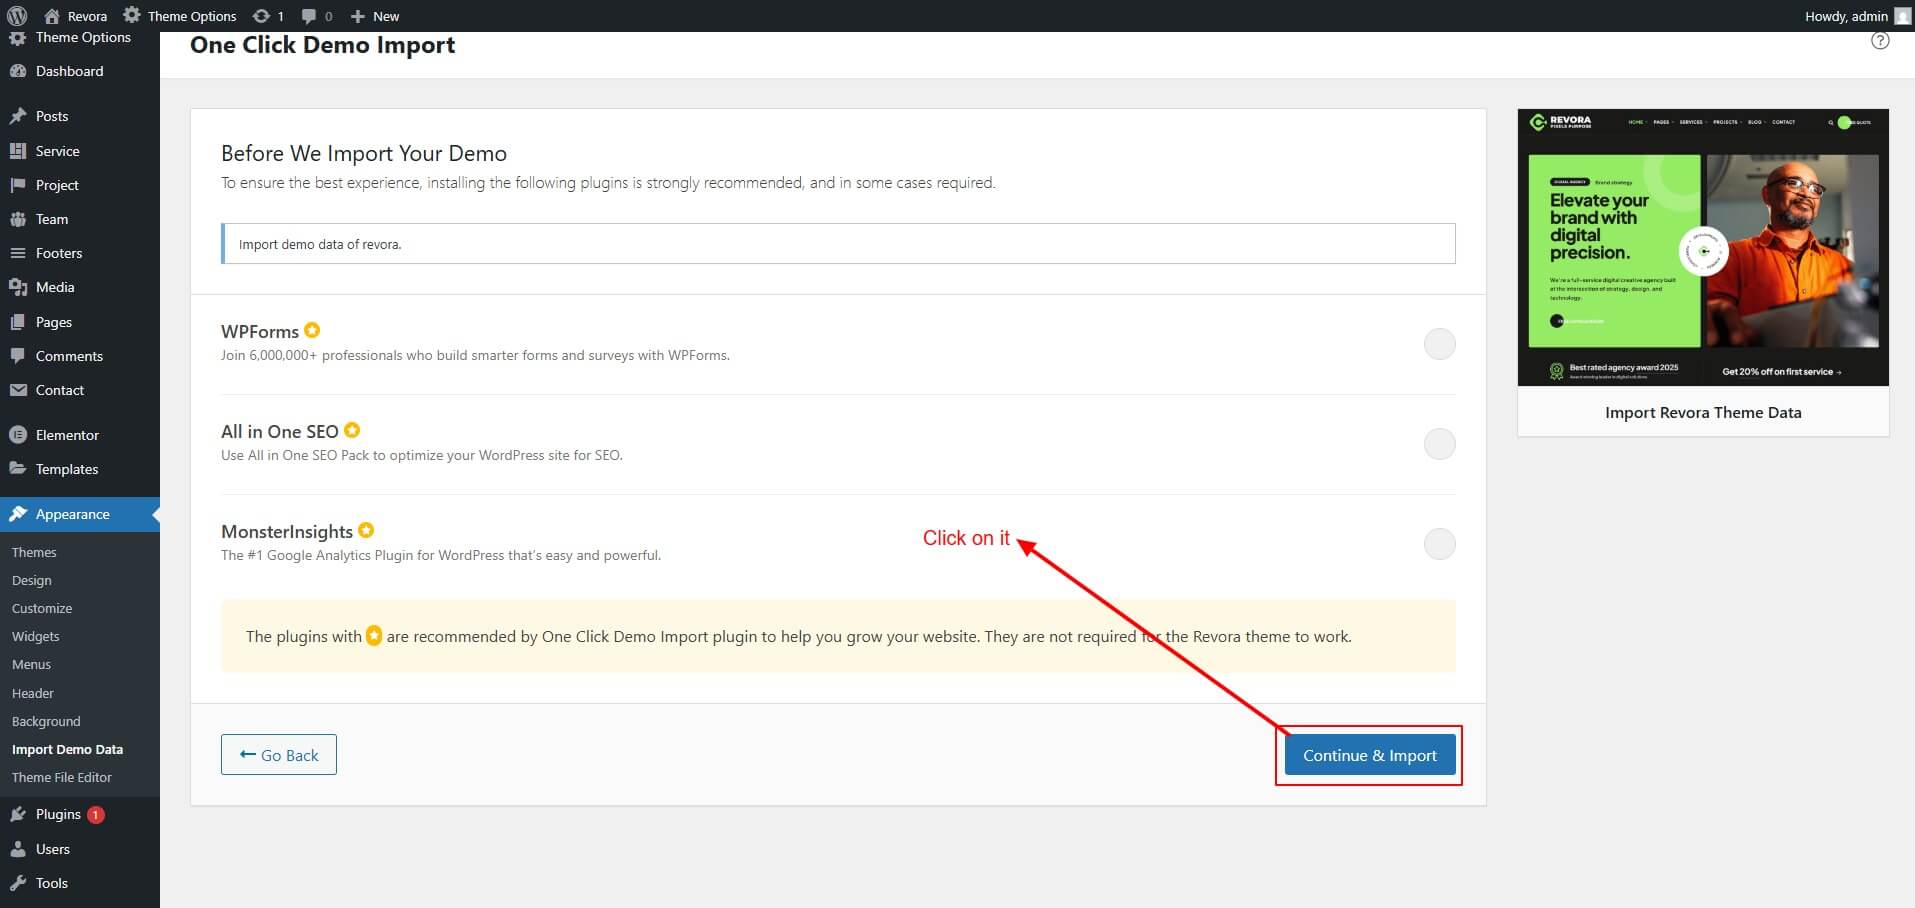
Task: Open the updates icon showing 1
Action: 261,16
